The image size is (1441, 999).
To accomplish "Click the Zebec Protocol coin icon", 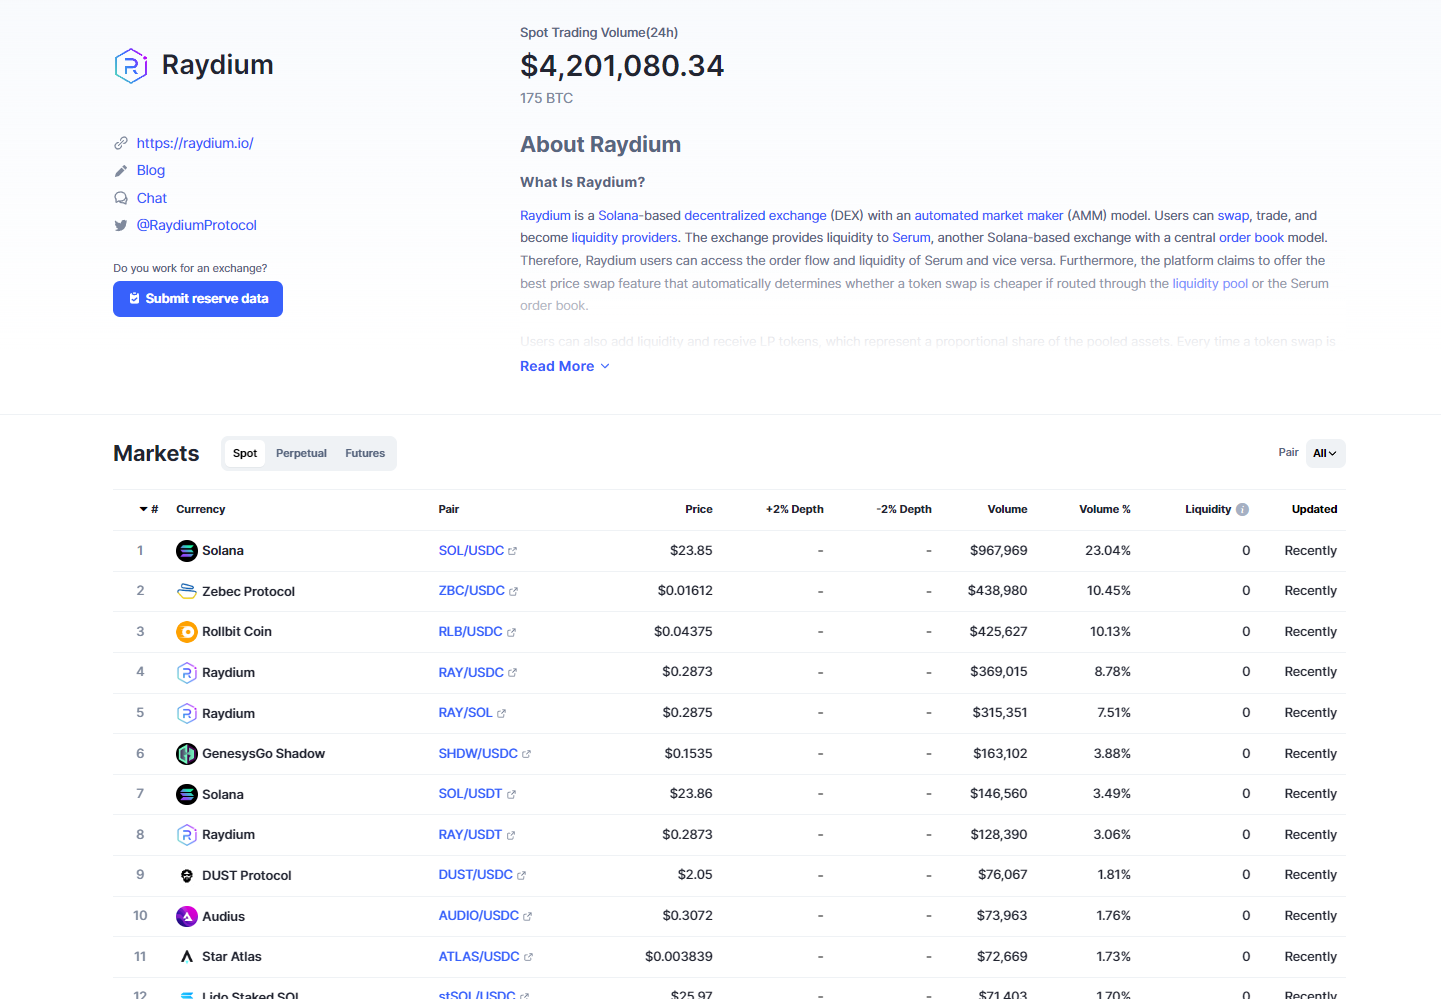I will pyautogui.click(x=187, y=592).
